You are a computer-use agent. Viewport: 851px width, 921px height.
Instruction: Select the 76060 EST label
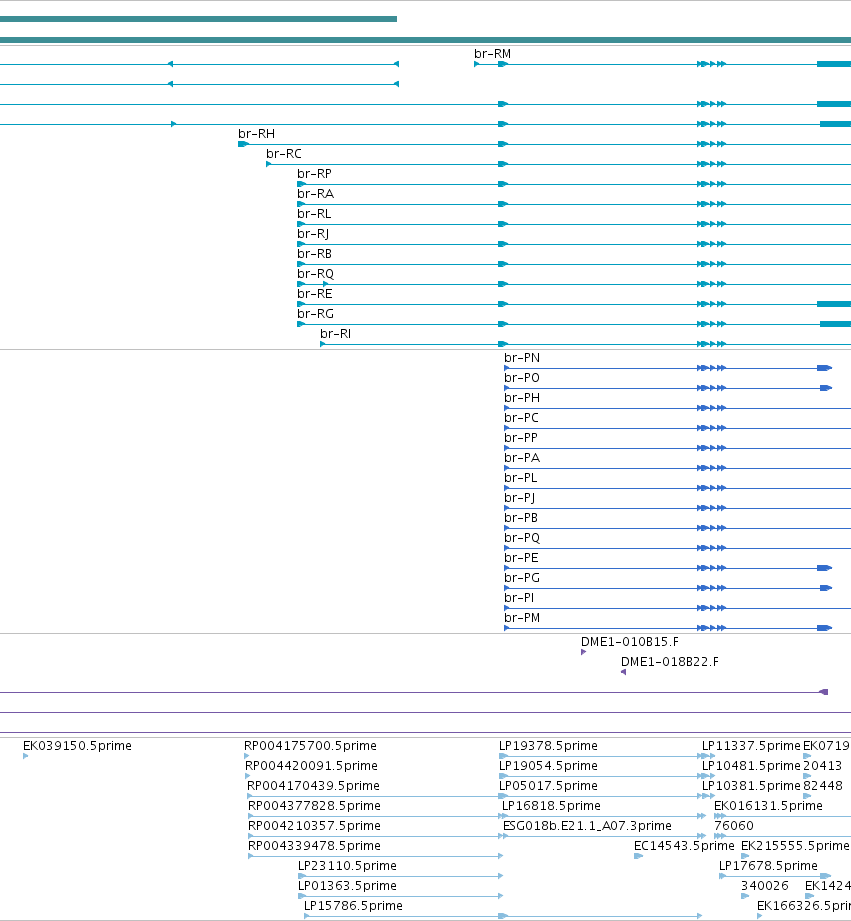(x=734, y=825)
